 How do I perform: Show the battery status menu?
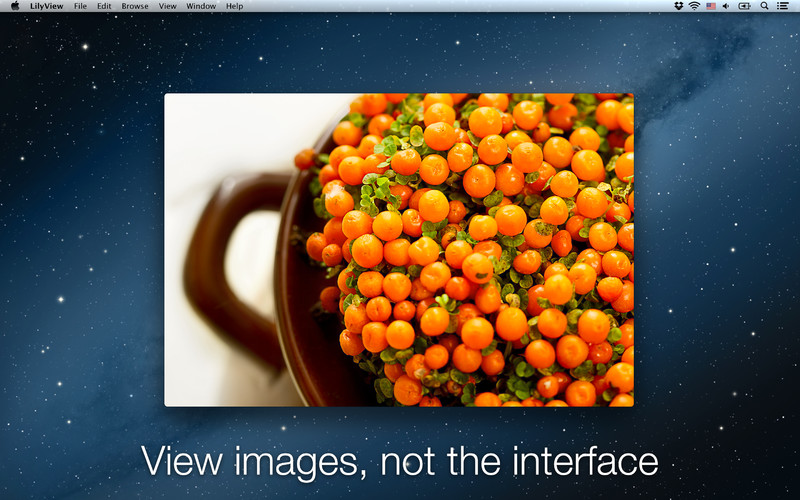coord(744,6)
